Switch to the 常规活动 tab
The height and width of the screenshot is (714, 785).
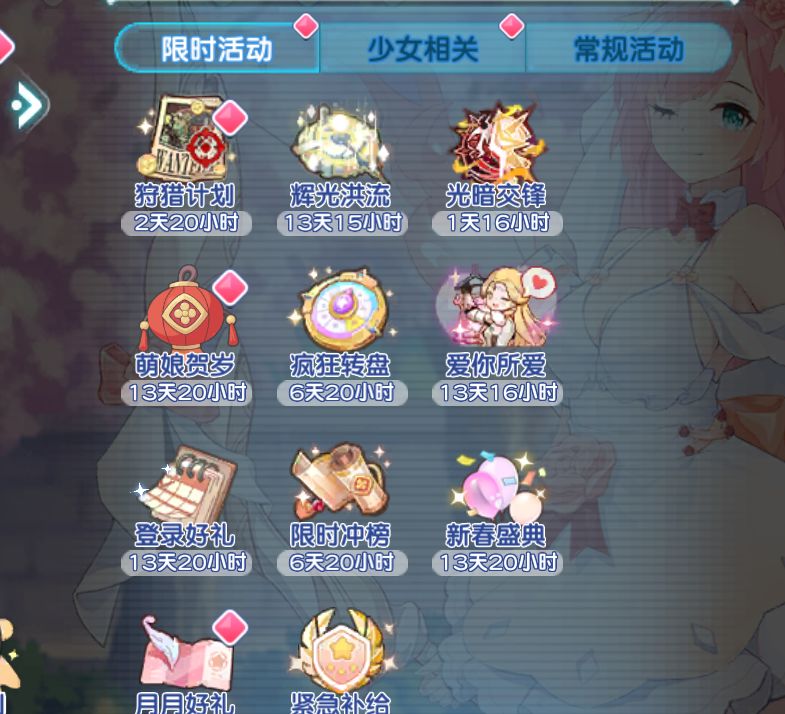629,49
